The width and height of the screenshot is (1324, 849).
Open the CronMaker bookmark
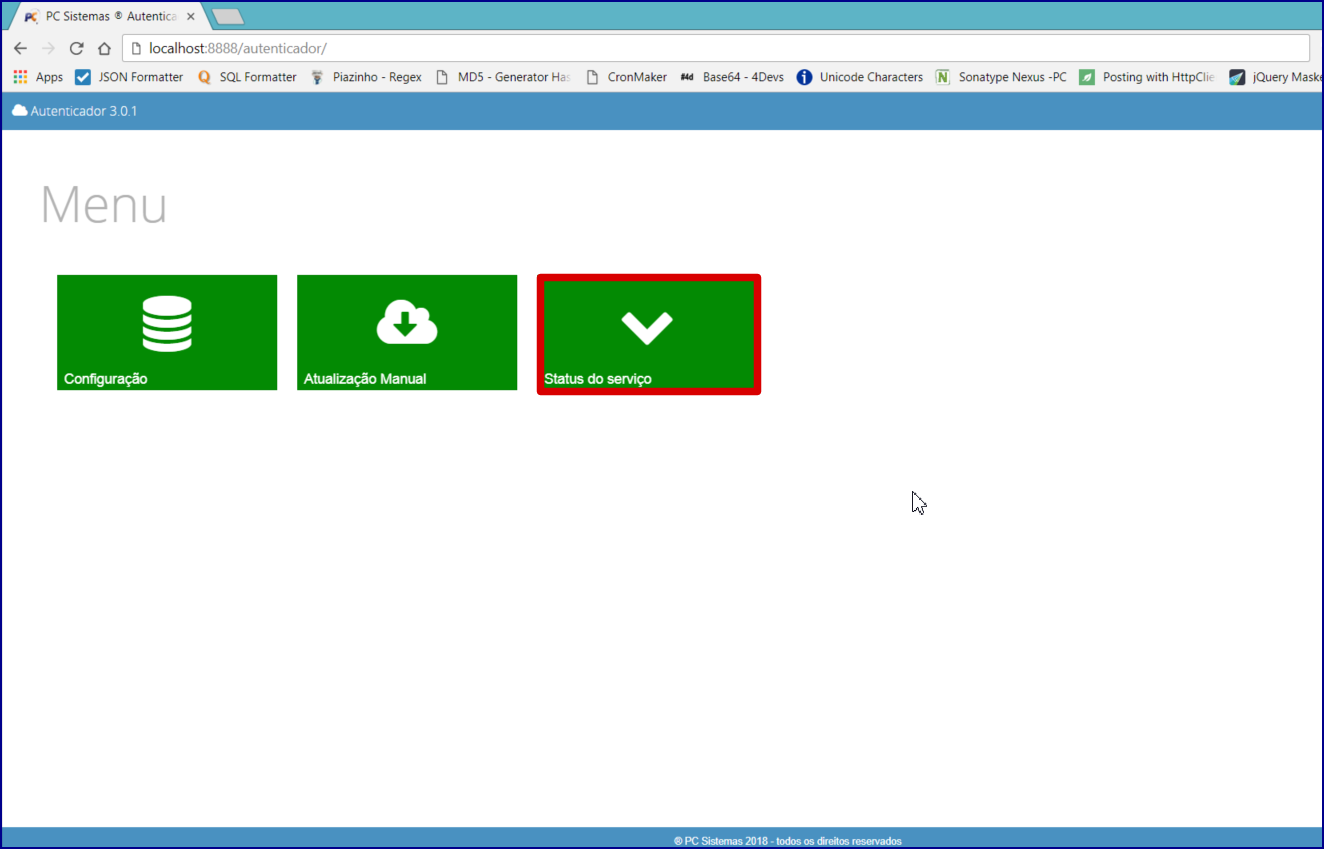point(626,77)
